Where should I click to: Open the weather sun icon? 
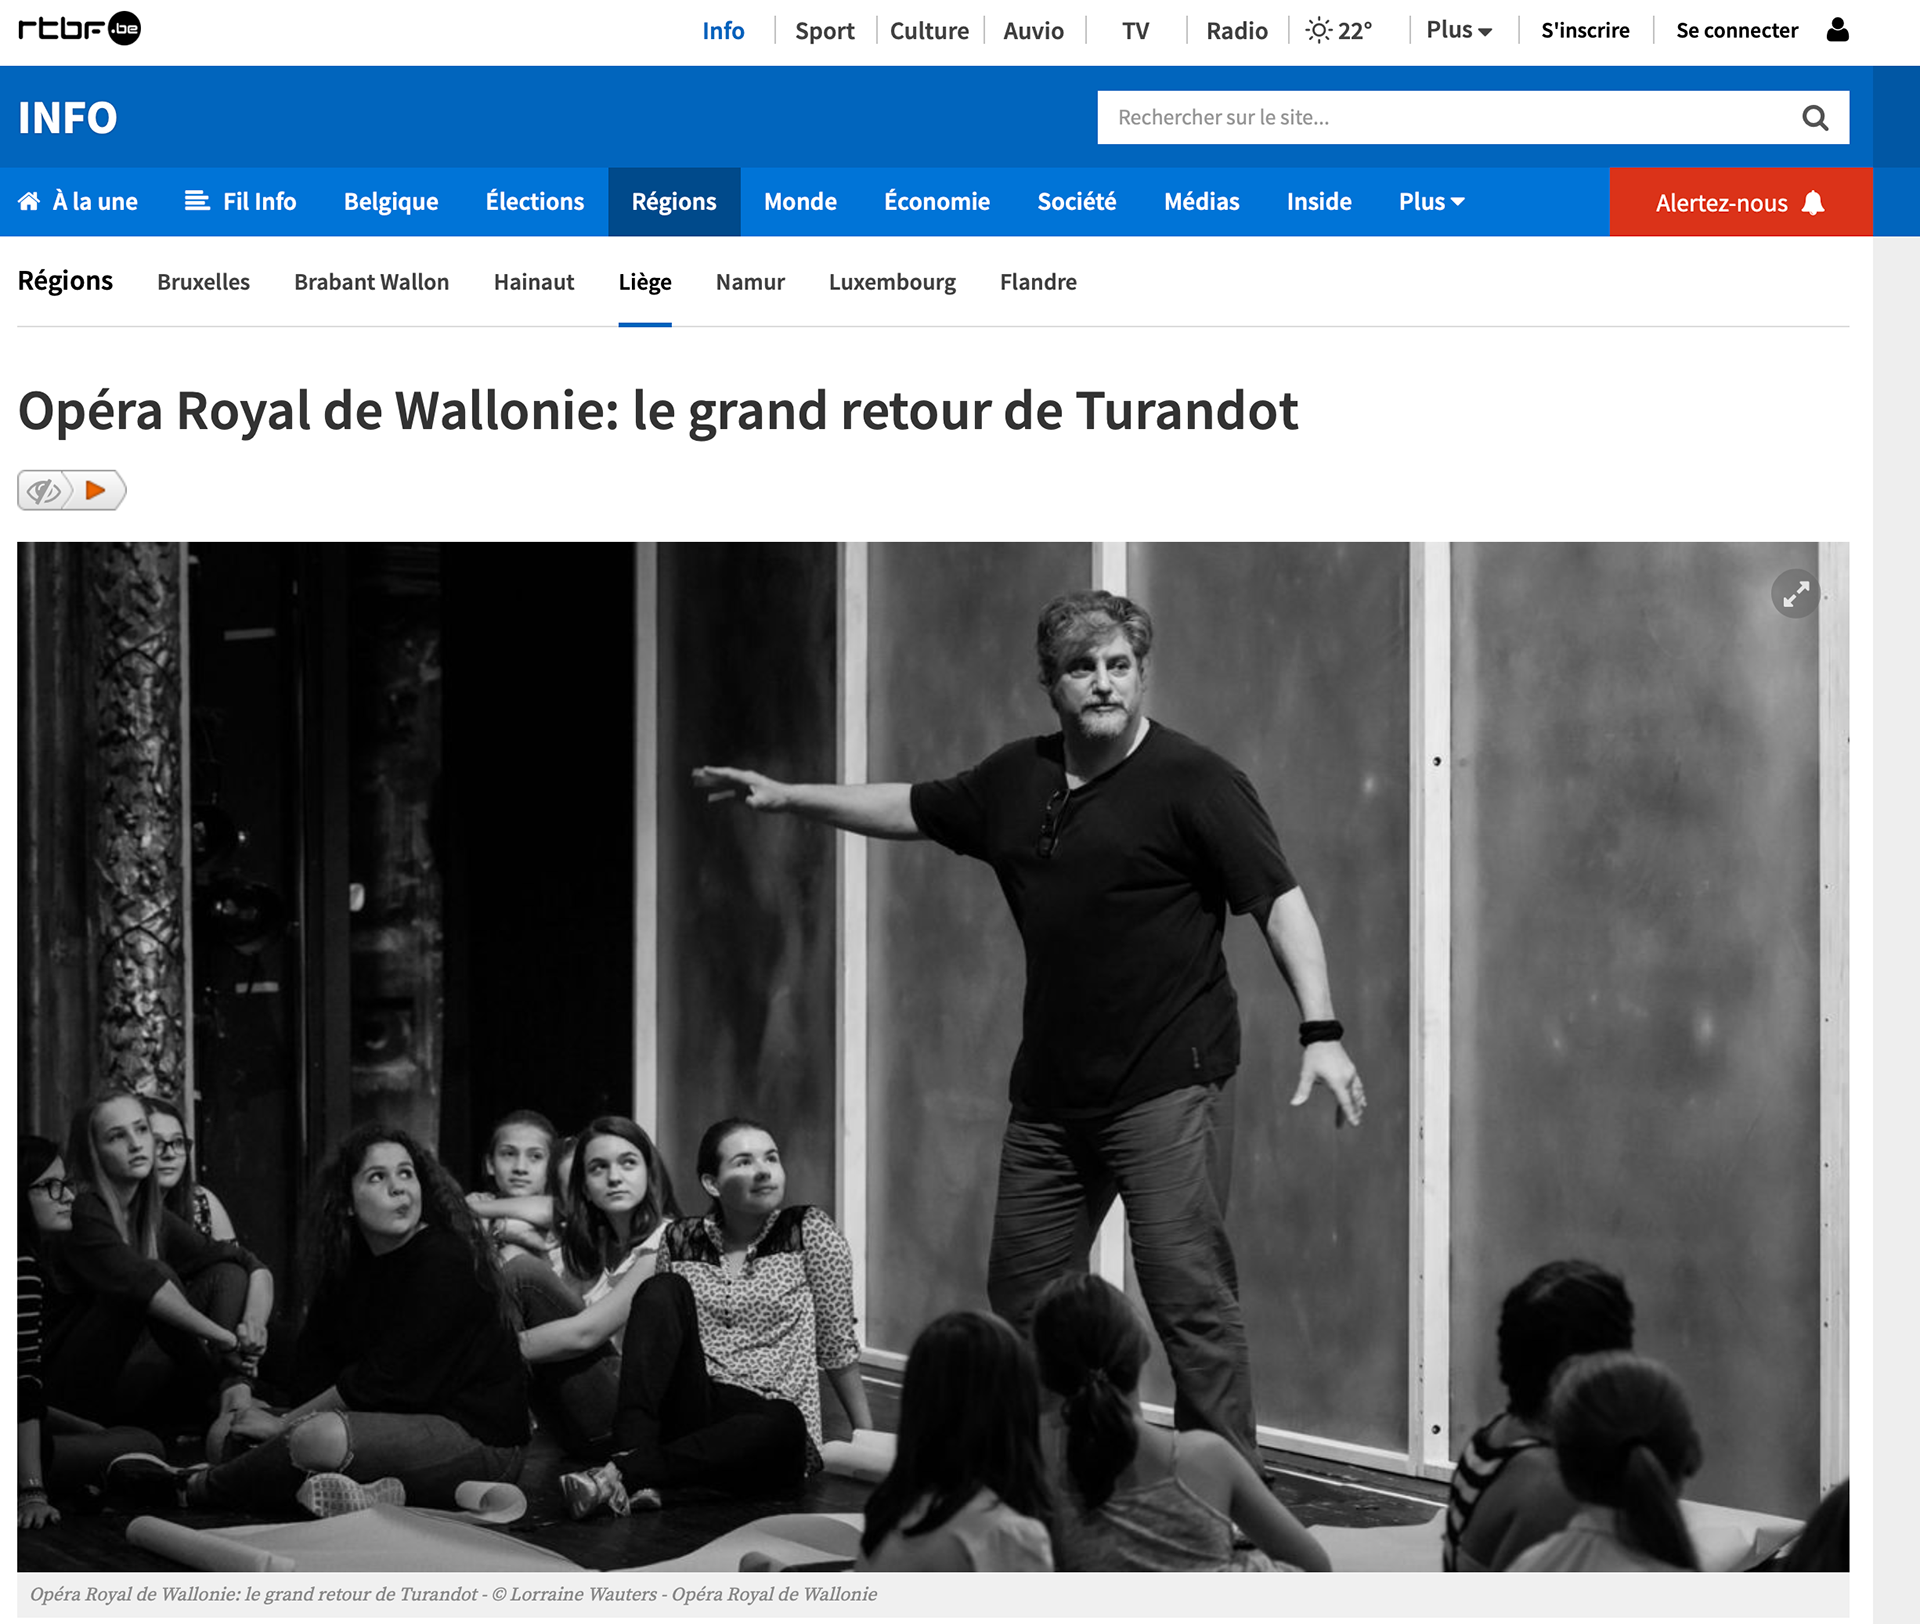[1319, 30]
